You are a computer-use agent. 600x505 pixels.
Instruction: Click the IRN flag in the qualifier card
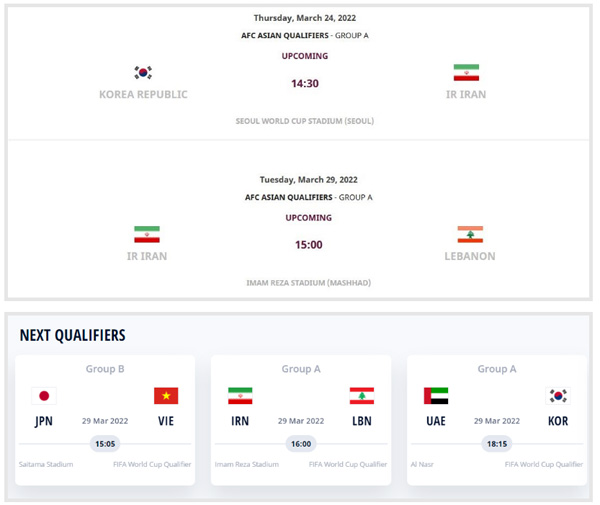[240, 396]
